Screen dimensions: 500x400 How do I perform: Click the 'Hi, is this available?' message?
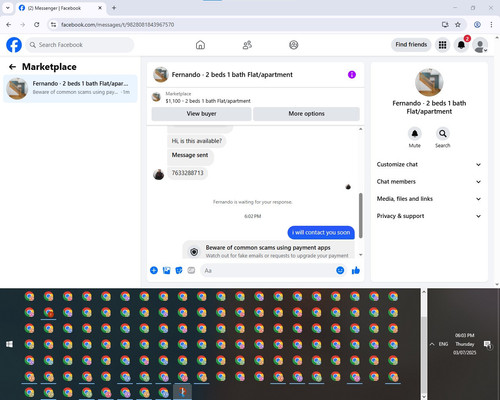click(197, 141)
